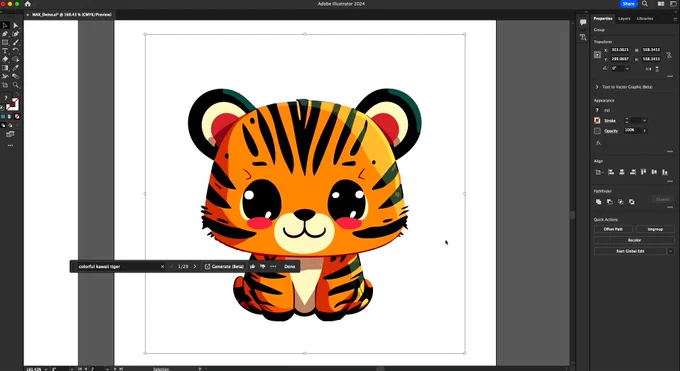Click the thumbs up feedback icon

pos(252,266)
